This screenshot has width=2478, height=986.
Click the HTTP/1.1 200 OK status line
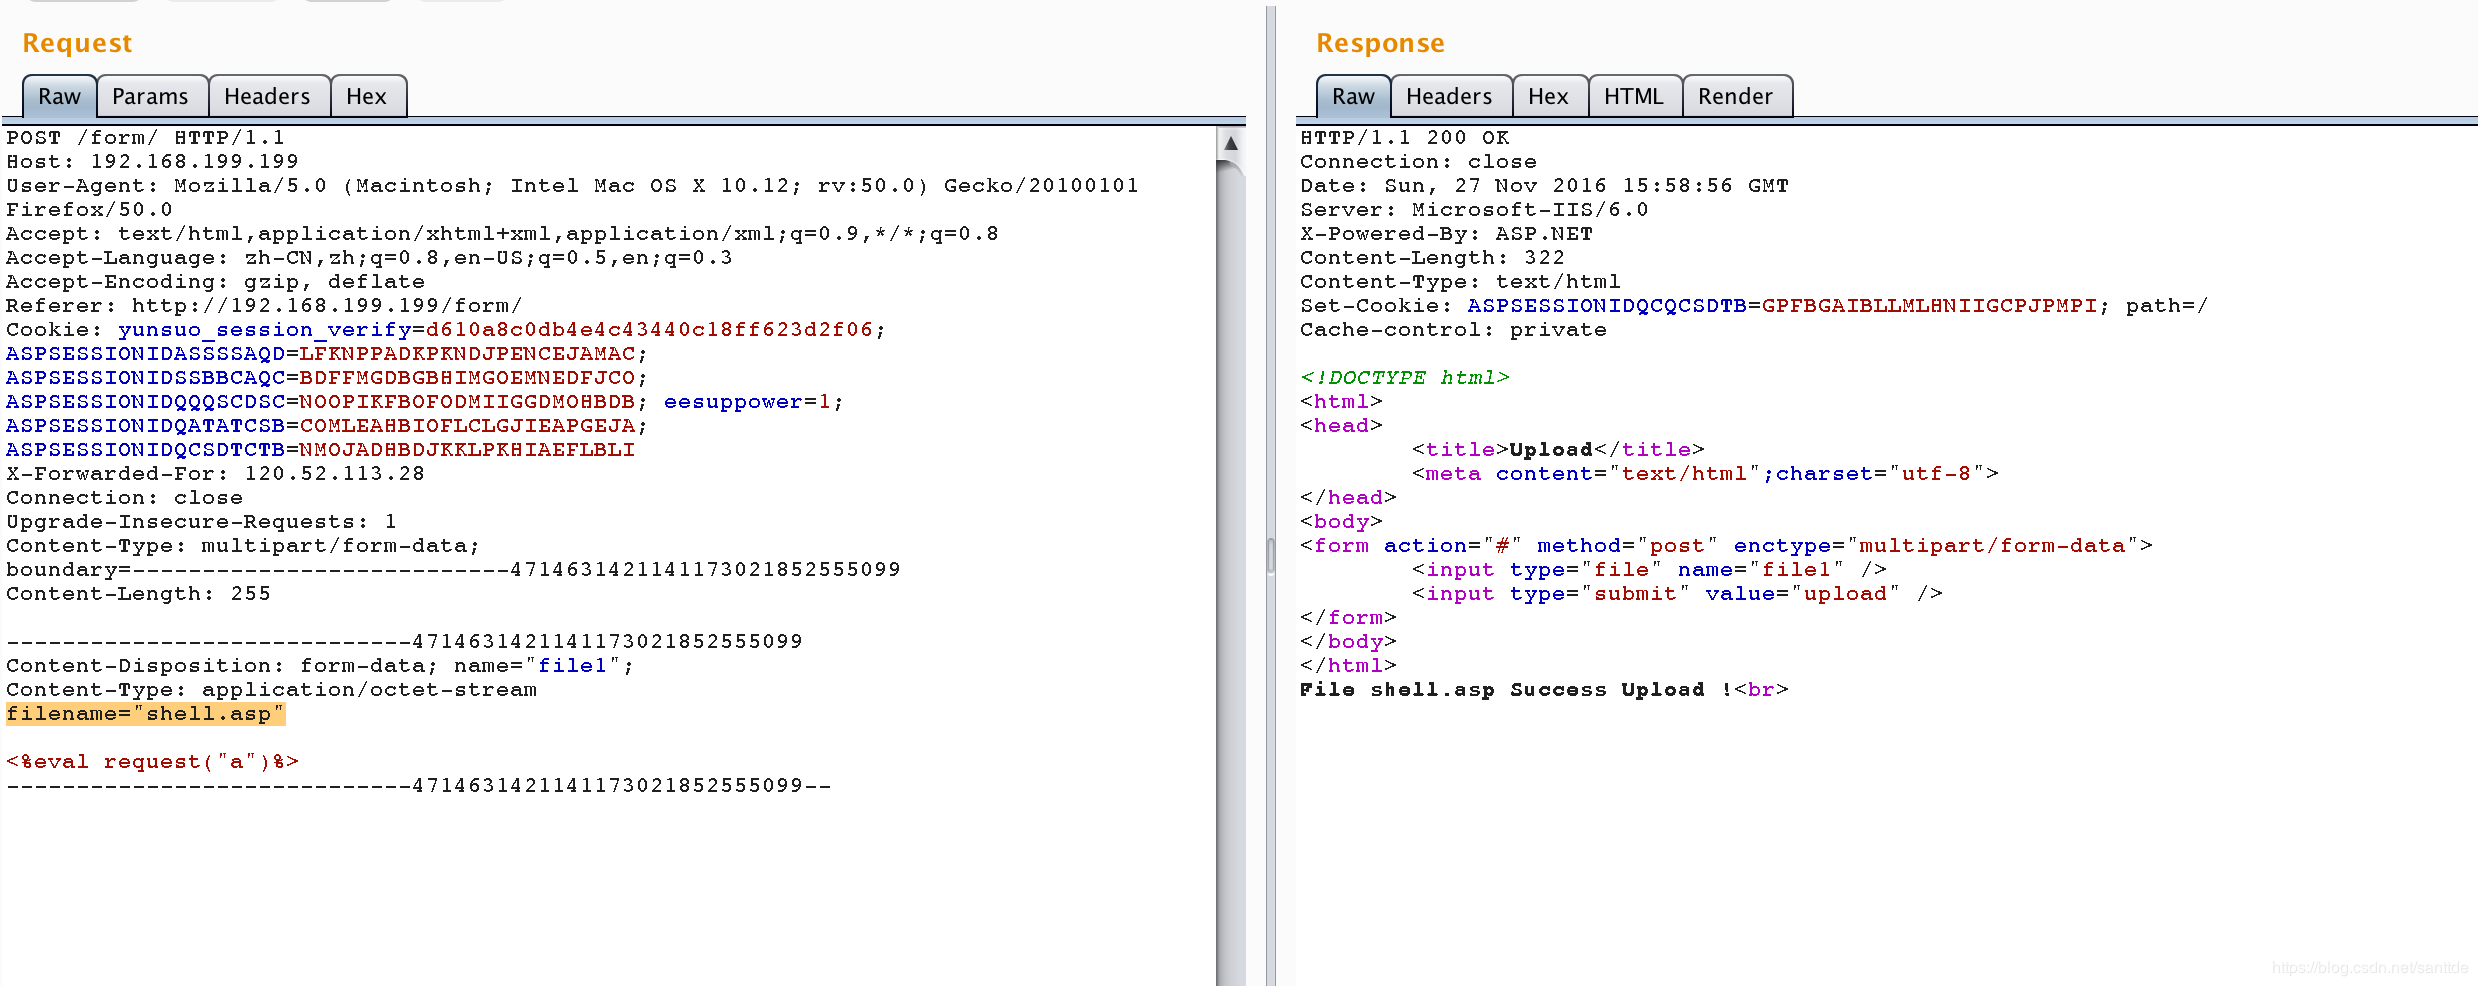click(1404, 137)
